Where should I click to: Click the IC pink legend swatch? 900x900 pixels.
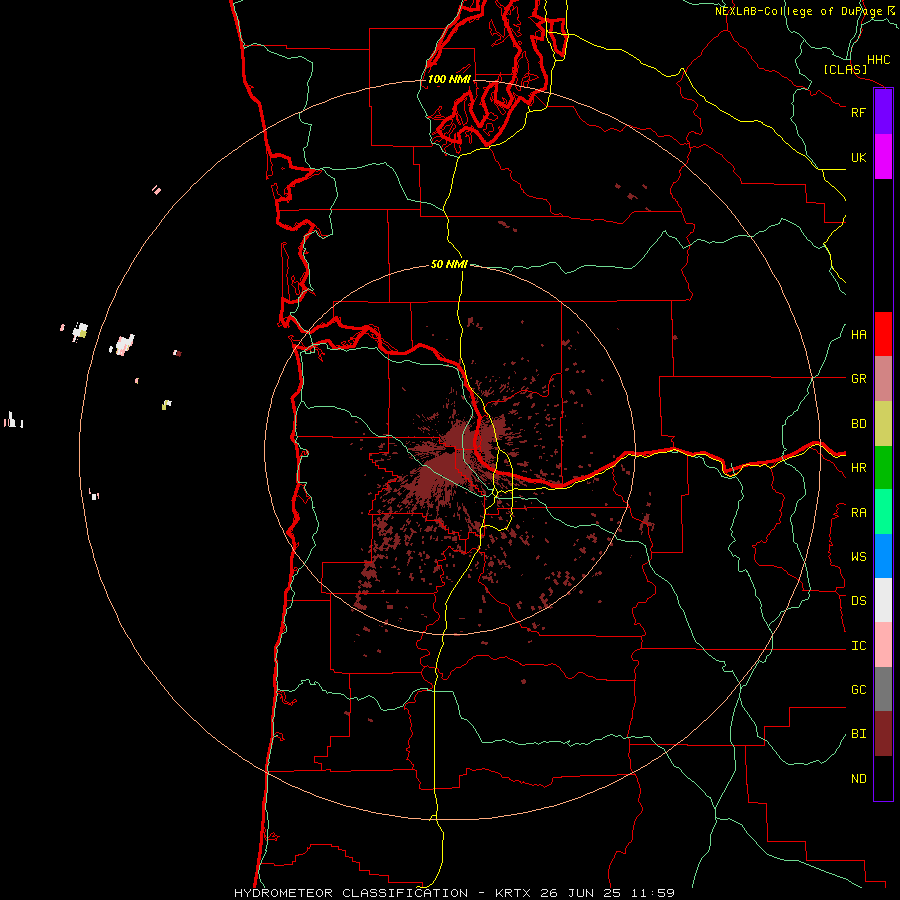click(x=883, y=645)
